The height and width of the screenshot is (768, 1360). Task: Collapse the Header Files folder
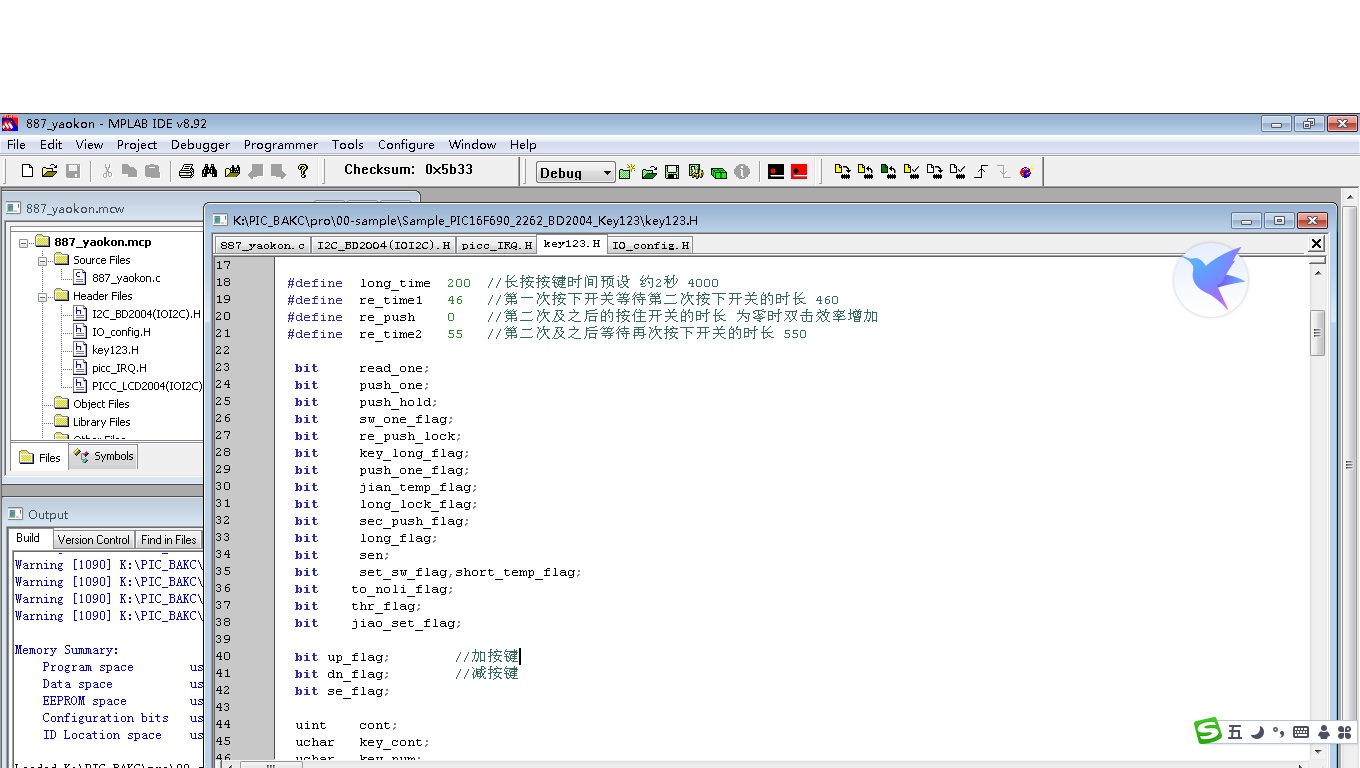pyautogui.click(x=43, y=296)
